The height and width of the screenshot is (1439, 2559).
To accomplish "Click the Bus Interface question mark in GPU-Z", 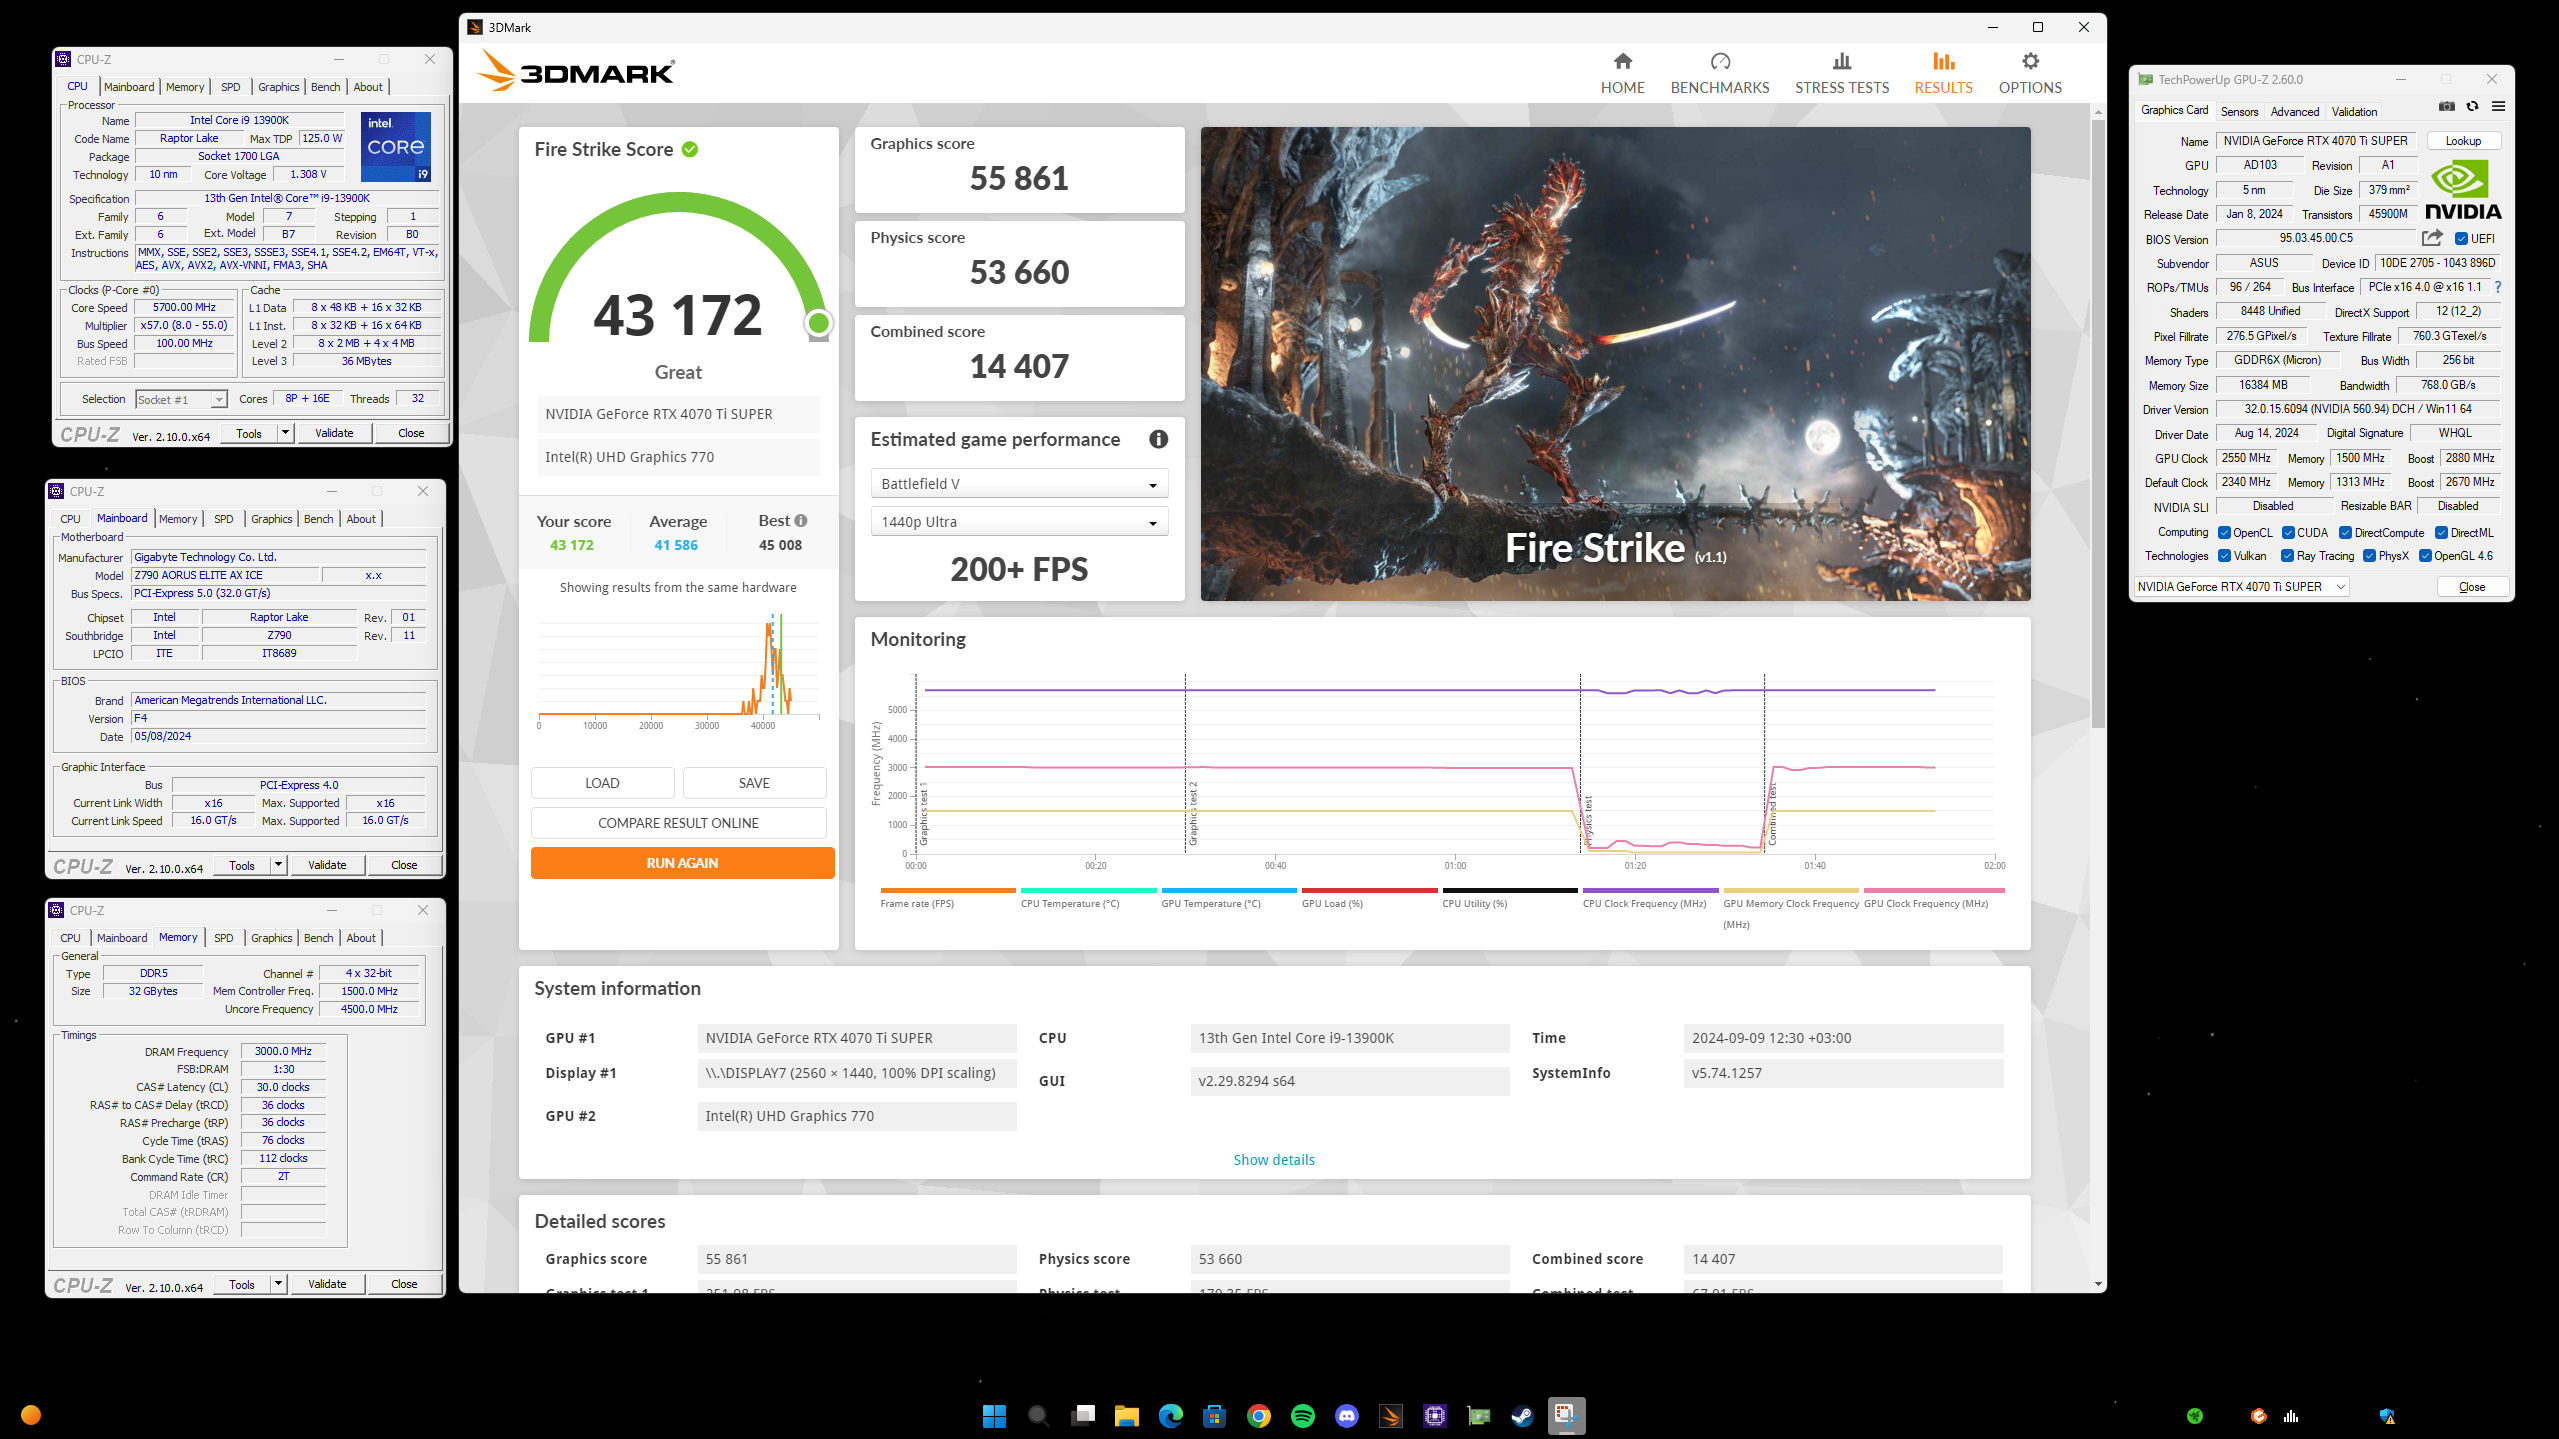I will click(2497, 287).
